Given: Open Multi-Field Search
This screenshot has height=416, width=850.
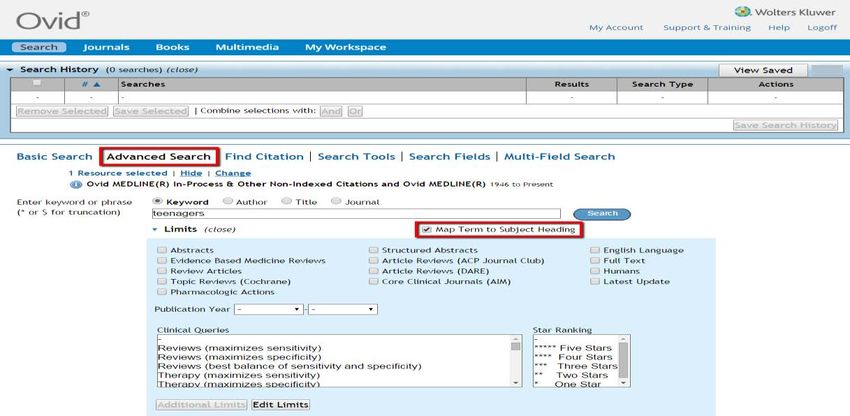Looking at the screenshot, I should click(559, 157).
